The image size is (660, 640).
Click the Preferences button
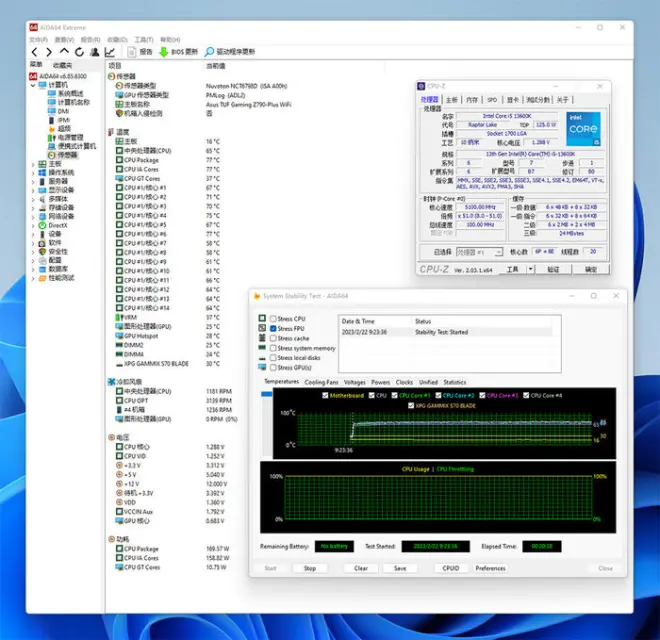(x=490, y=568)
